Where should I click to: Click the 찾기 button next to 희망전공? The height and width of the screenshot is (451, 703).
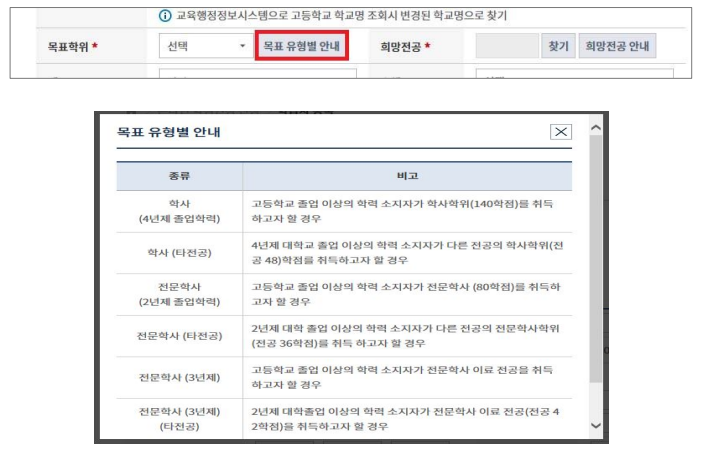point(558,46)
